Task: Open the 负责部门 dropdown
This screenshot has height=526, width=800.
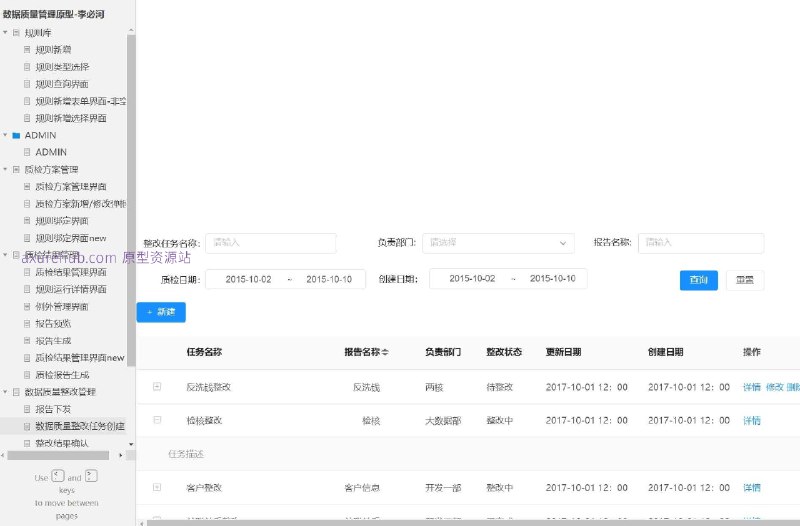Action: coord(498,243)
